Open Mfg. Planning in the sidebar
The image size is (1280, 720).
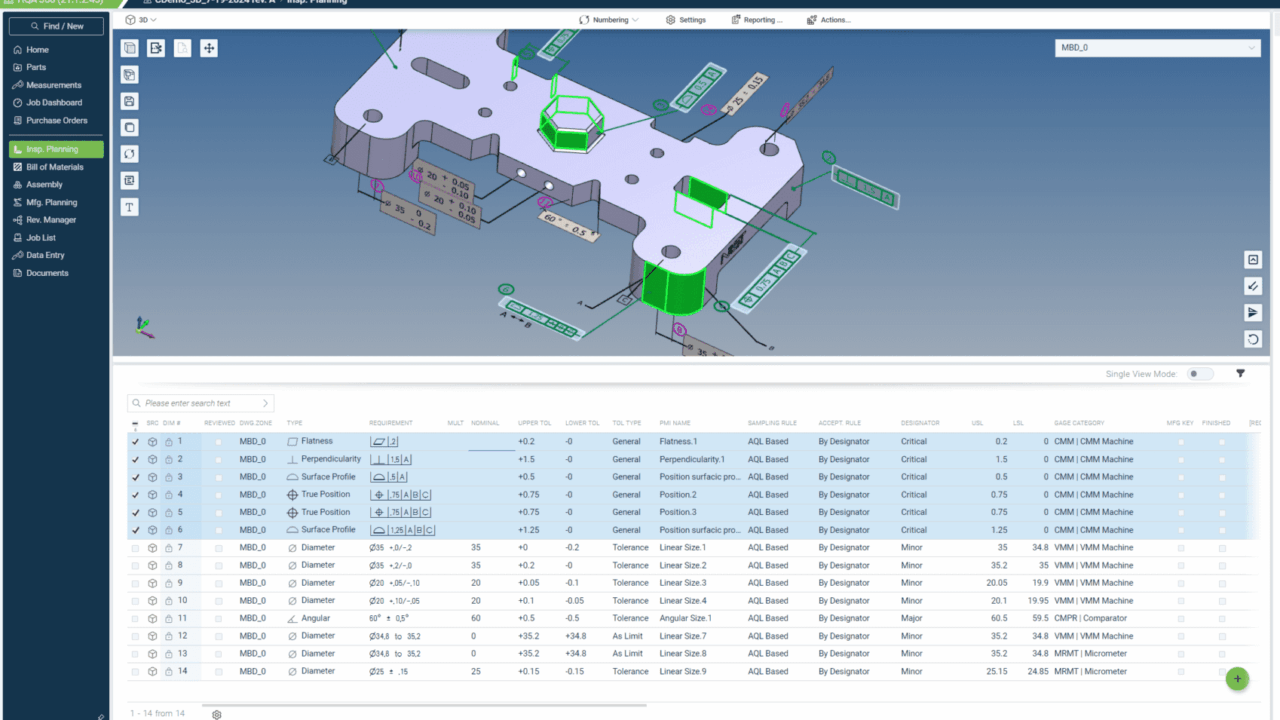57,203
